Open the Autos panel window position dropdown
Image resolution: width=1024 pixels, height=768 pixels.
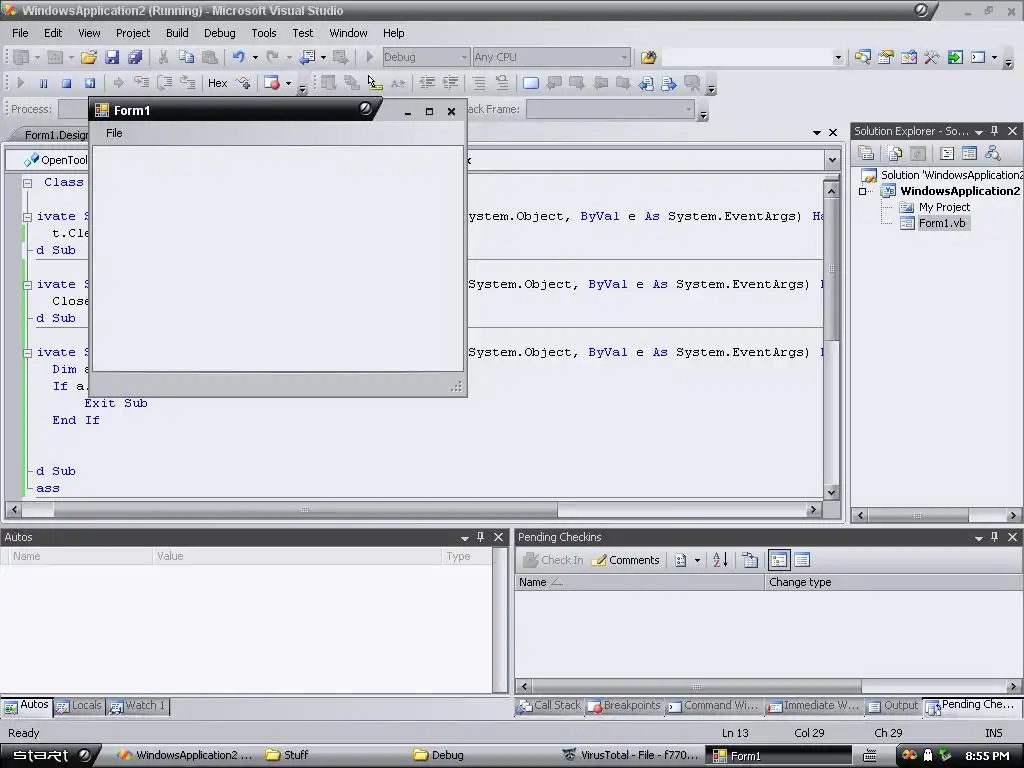click(465, 537)
